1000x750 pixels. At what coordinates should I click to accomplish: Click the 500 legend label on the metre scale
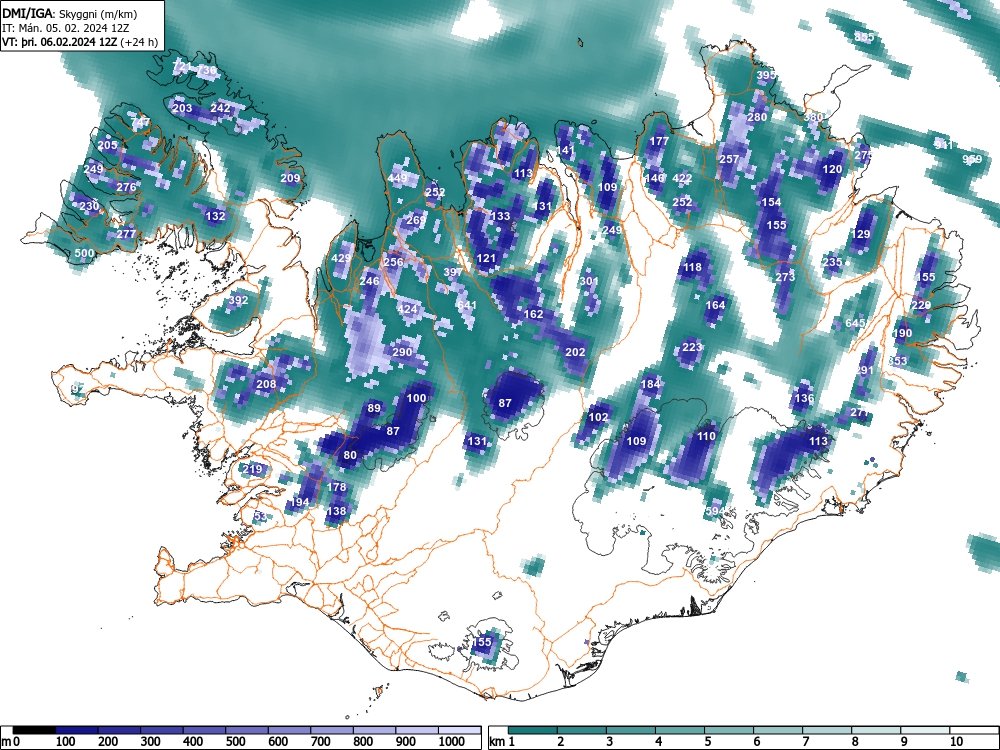point(235,742)
